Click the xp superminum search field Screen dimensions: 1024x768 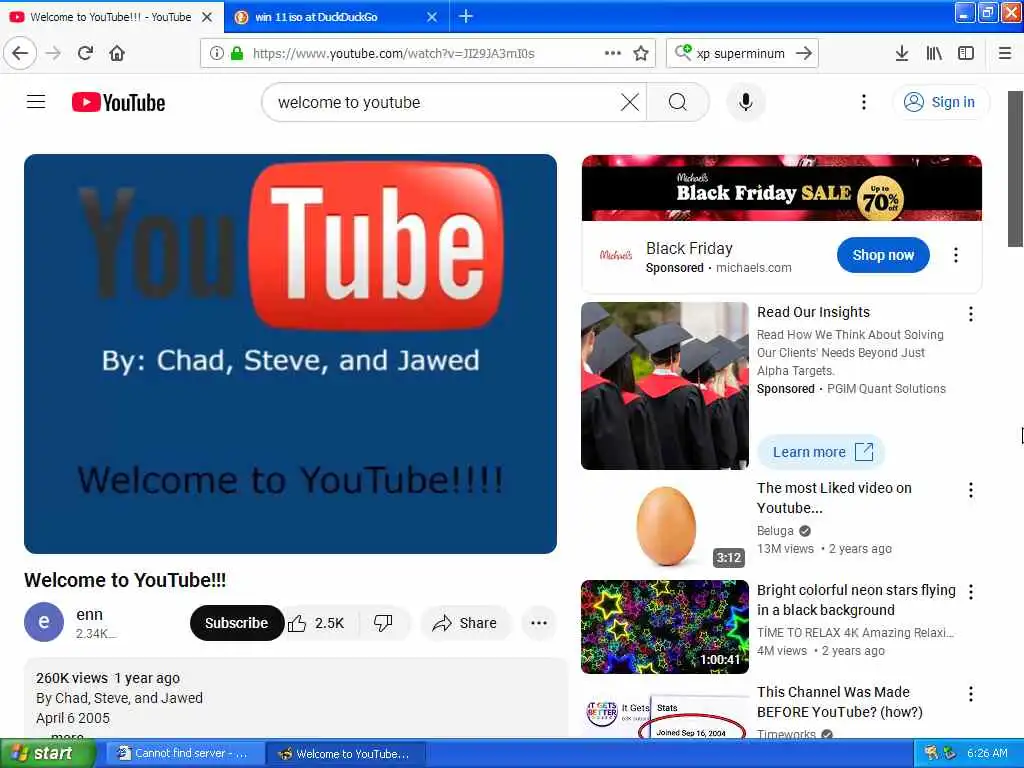[744, 54]
